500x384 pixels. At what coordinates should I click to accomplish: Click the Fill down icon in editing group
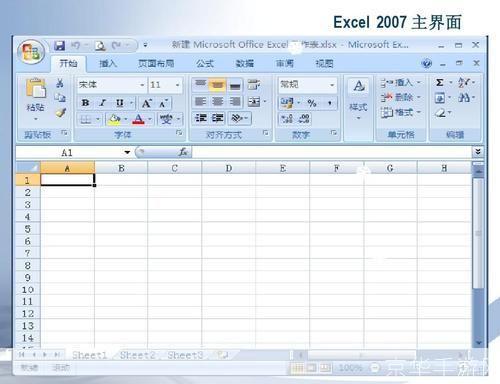440,98
